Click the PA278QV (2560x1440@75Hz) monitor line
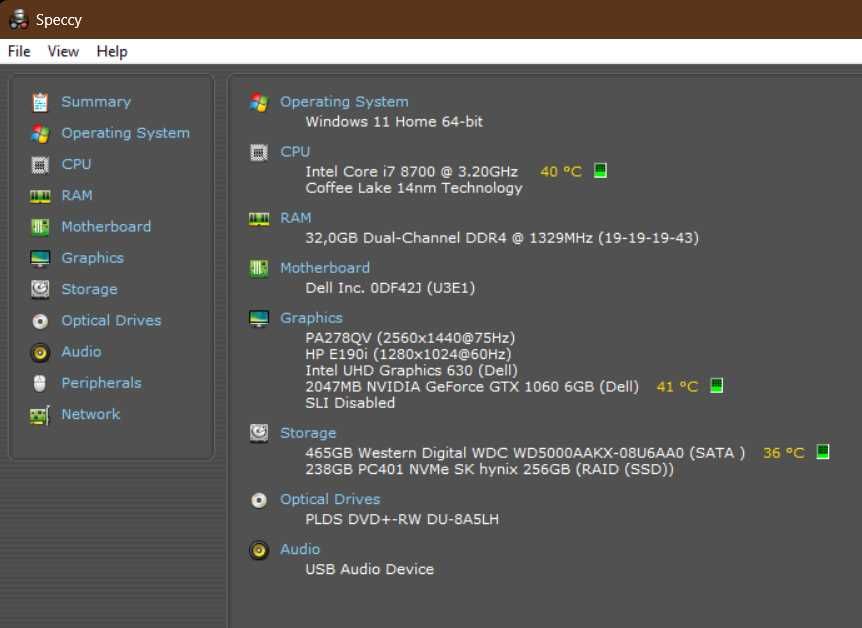Image resolution: width=862 pixels, height=628 pixels. pos(410,338)
